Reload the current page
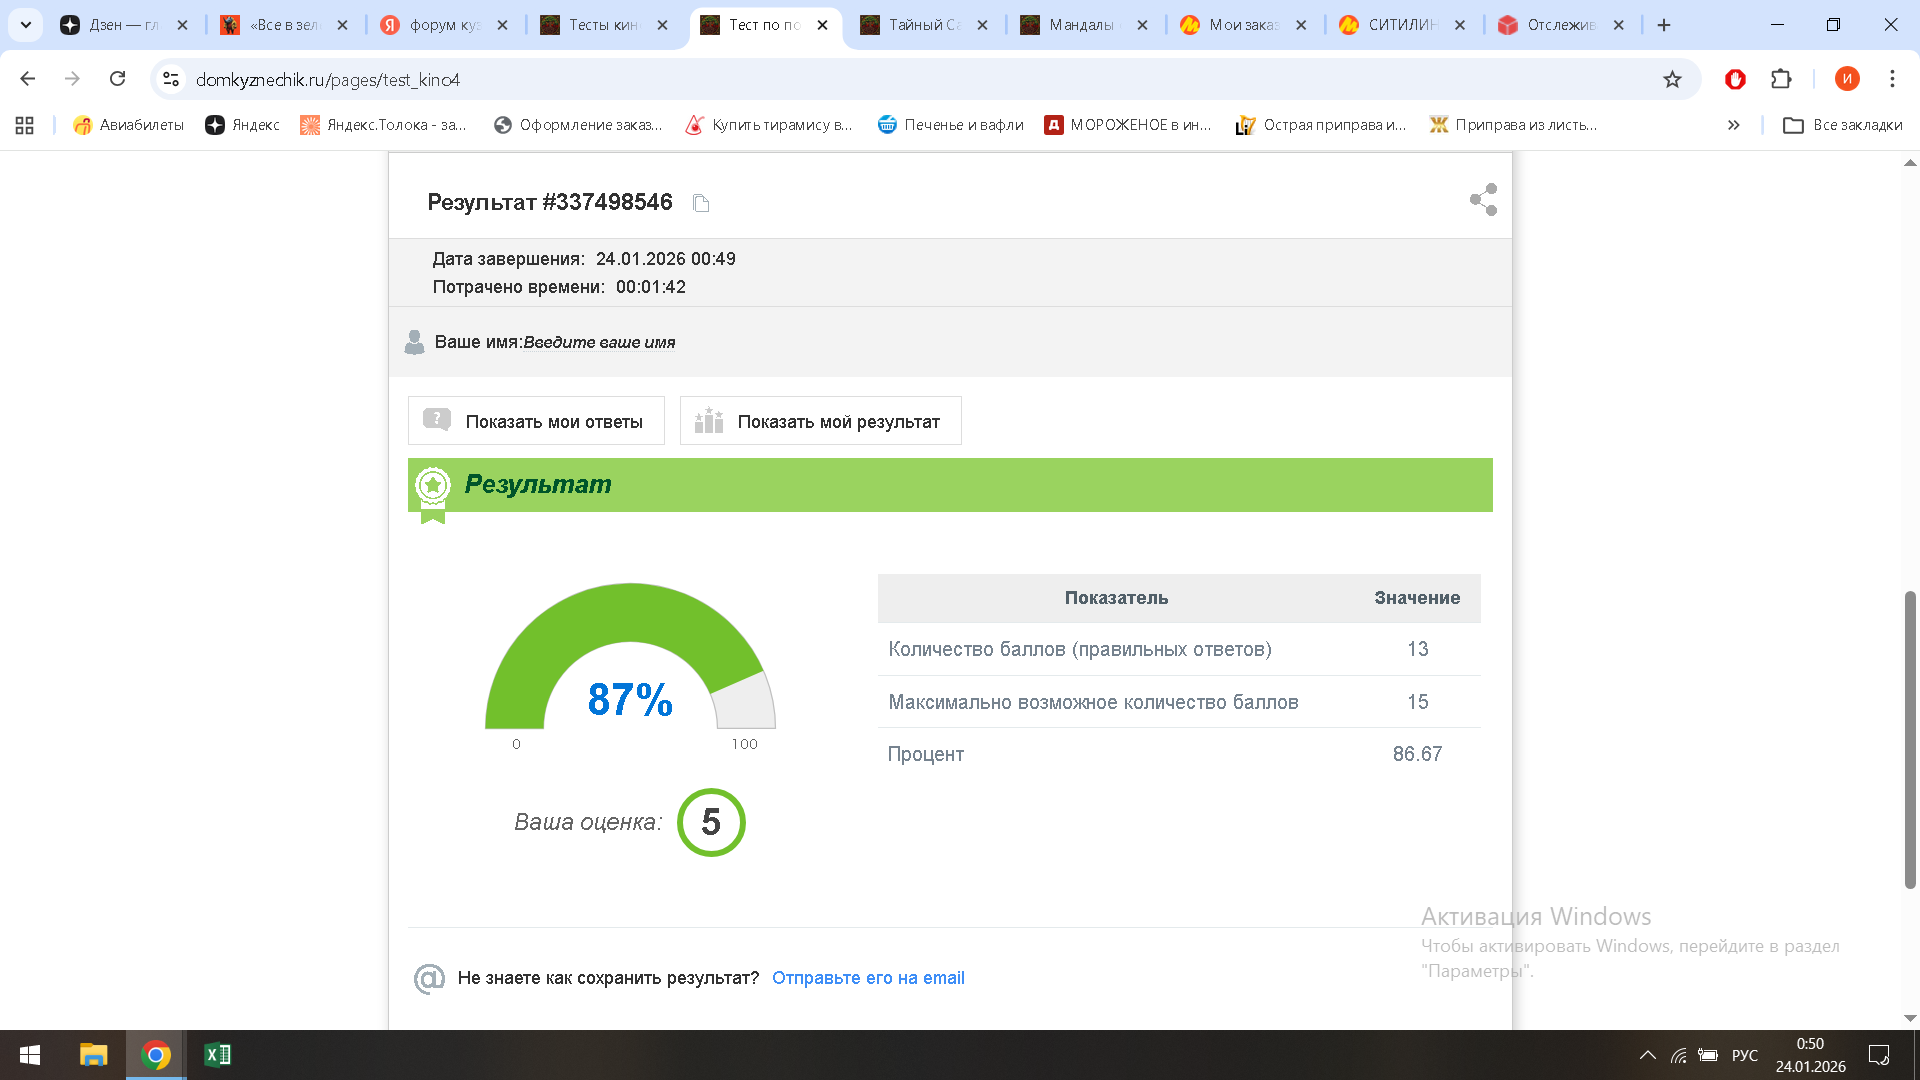Viewport: 1920px width, 1080px height. click(x=119, y=78)
